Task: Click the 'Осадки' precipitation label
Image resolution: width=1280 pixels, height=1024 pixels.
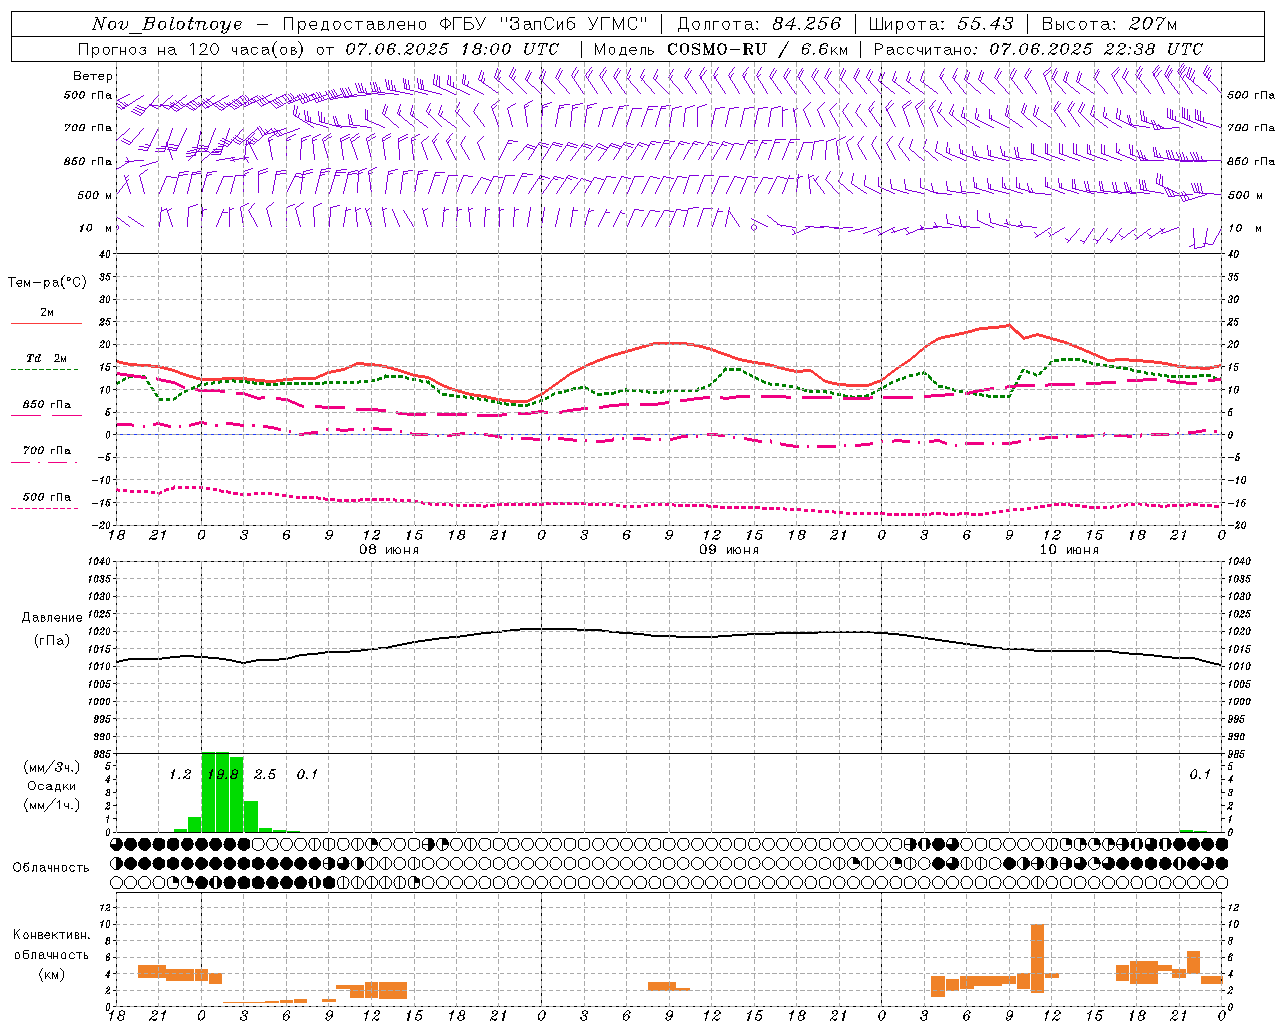Action: [51, 786]
